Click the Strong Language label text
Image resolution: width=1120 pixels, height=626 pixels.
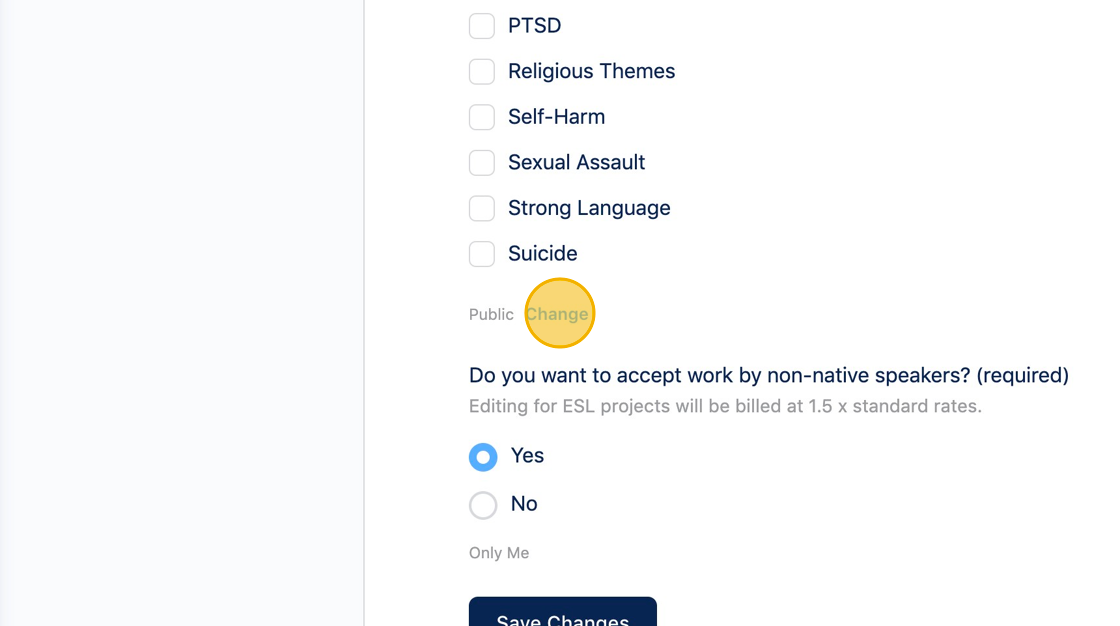589,208
